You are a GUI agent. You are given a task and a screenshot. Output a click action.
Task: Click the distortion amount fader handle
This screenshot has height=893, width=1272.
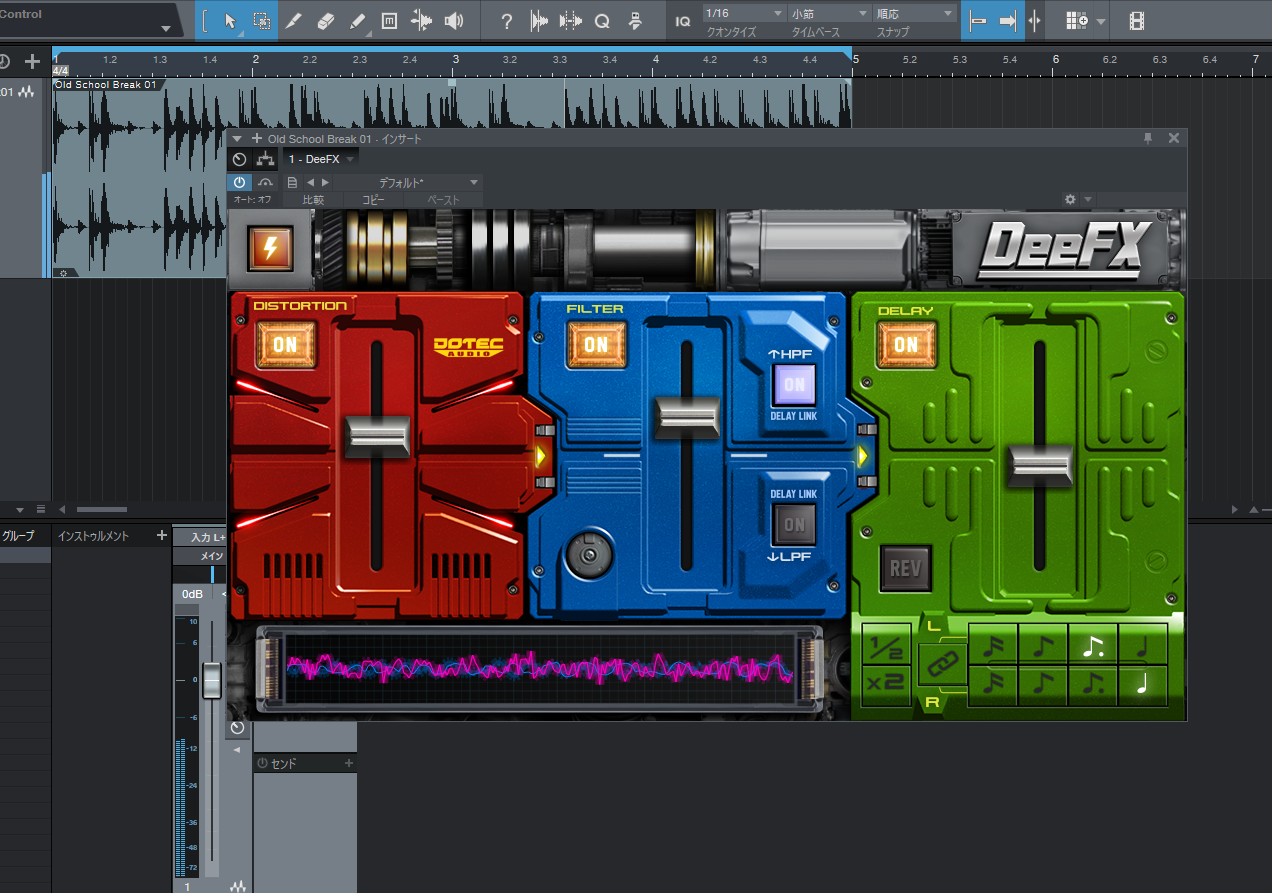coord(377,437)
